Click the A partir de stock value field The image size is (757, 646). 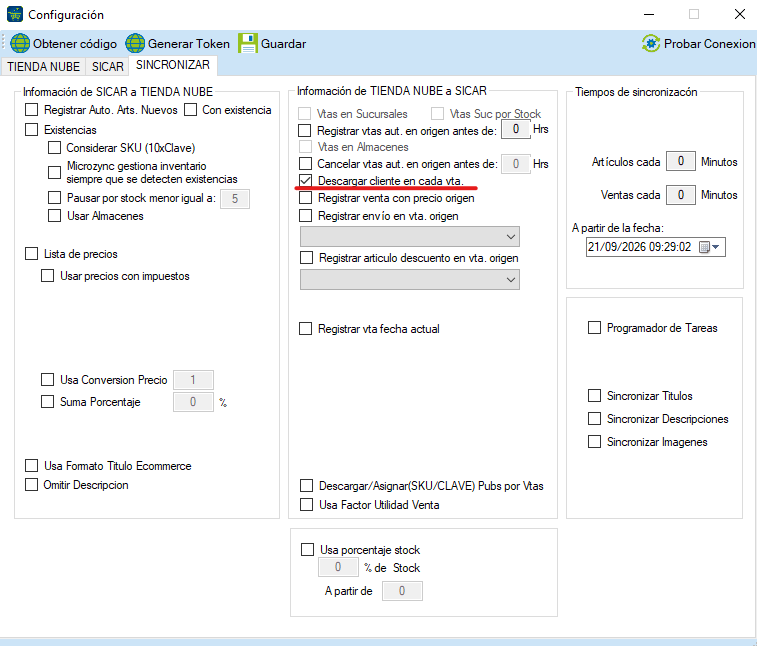pos(402,591)
